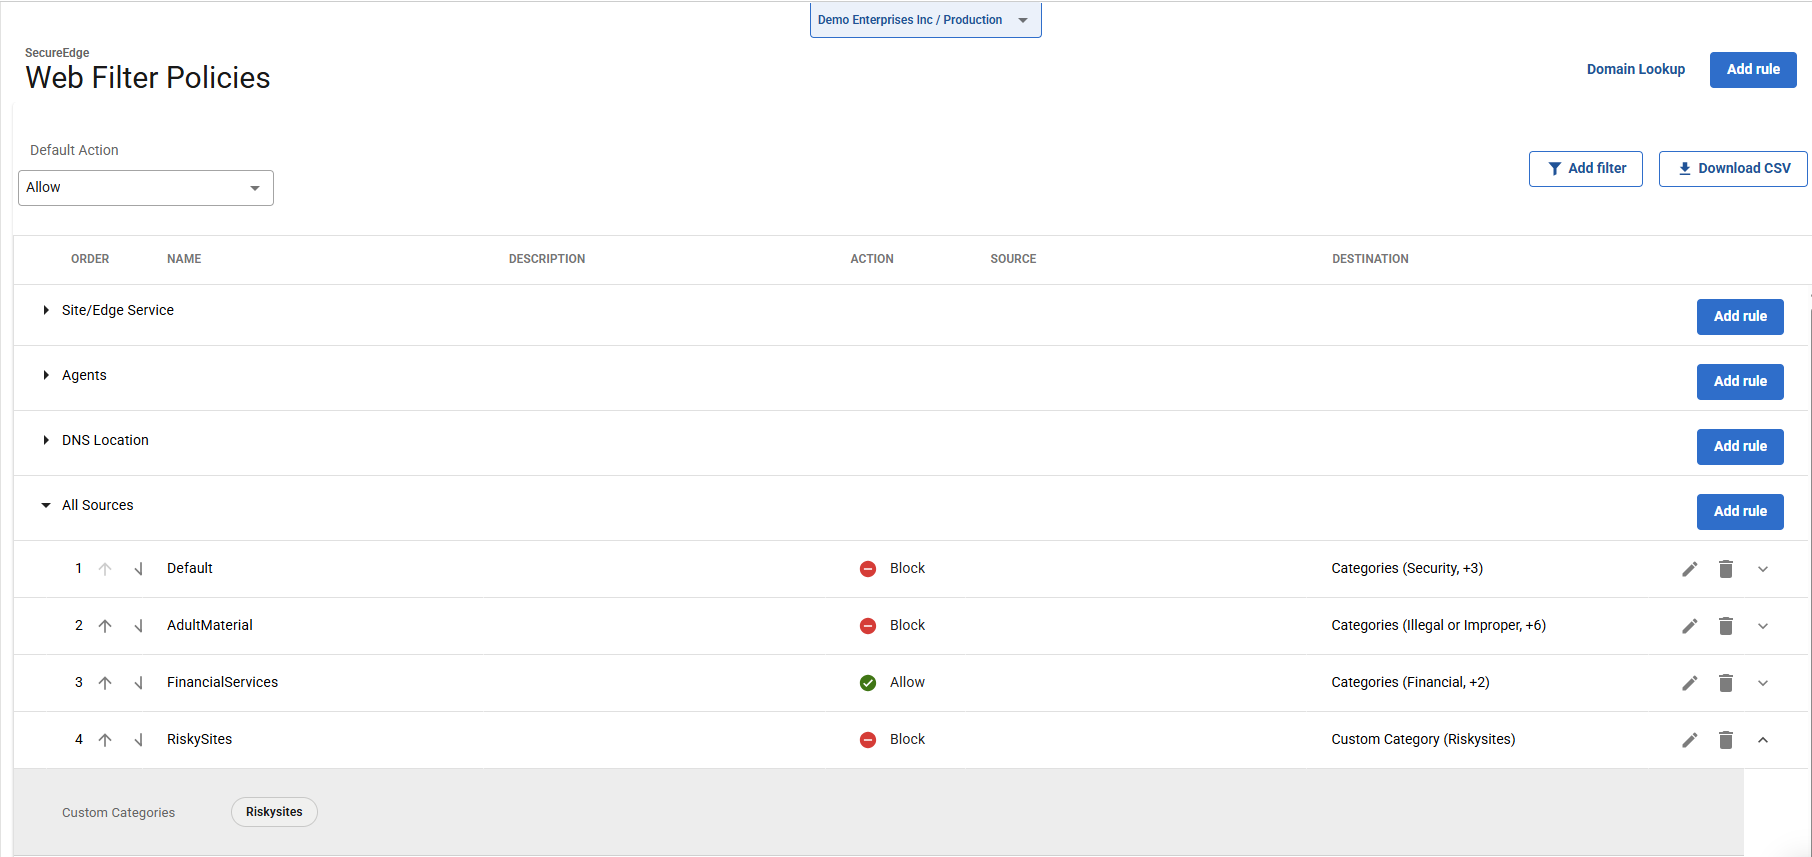Move Default rule down
The height and width of the screenshot is (857, 1812).
138,569
